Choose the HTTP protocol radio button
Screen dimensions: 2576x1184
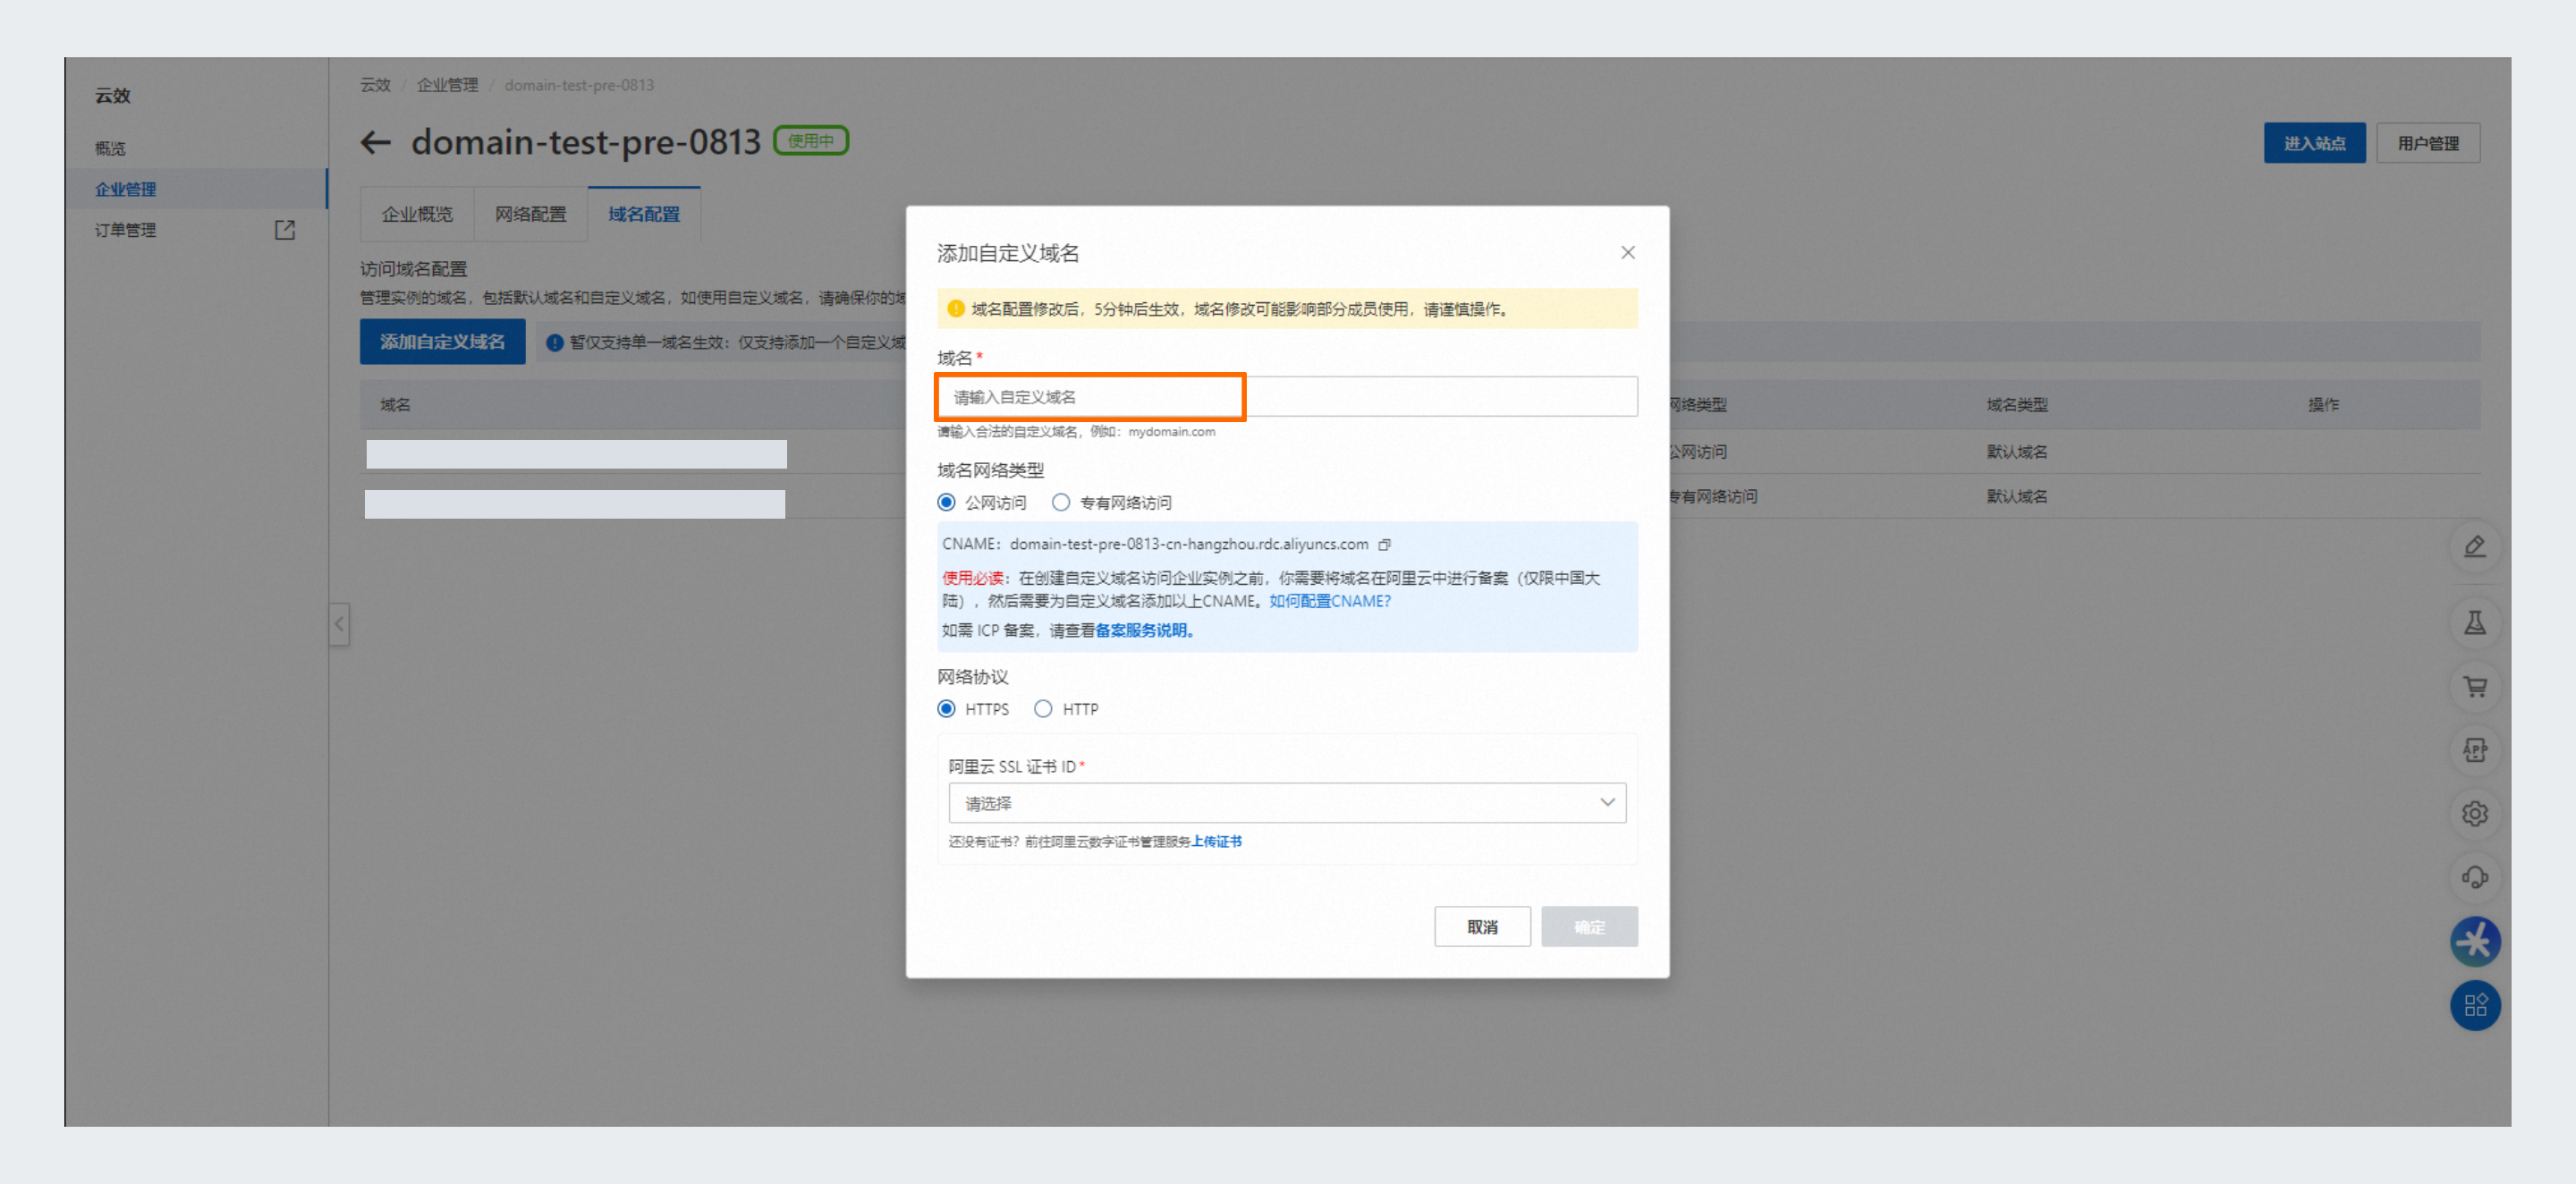(1043, 709)
